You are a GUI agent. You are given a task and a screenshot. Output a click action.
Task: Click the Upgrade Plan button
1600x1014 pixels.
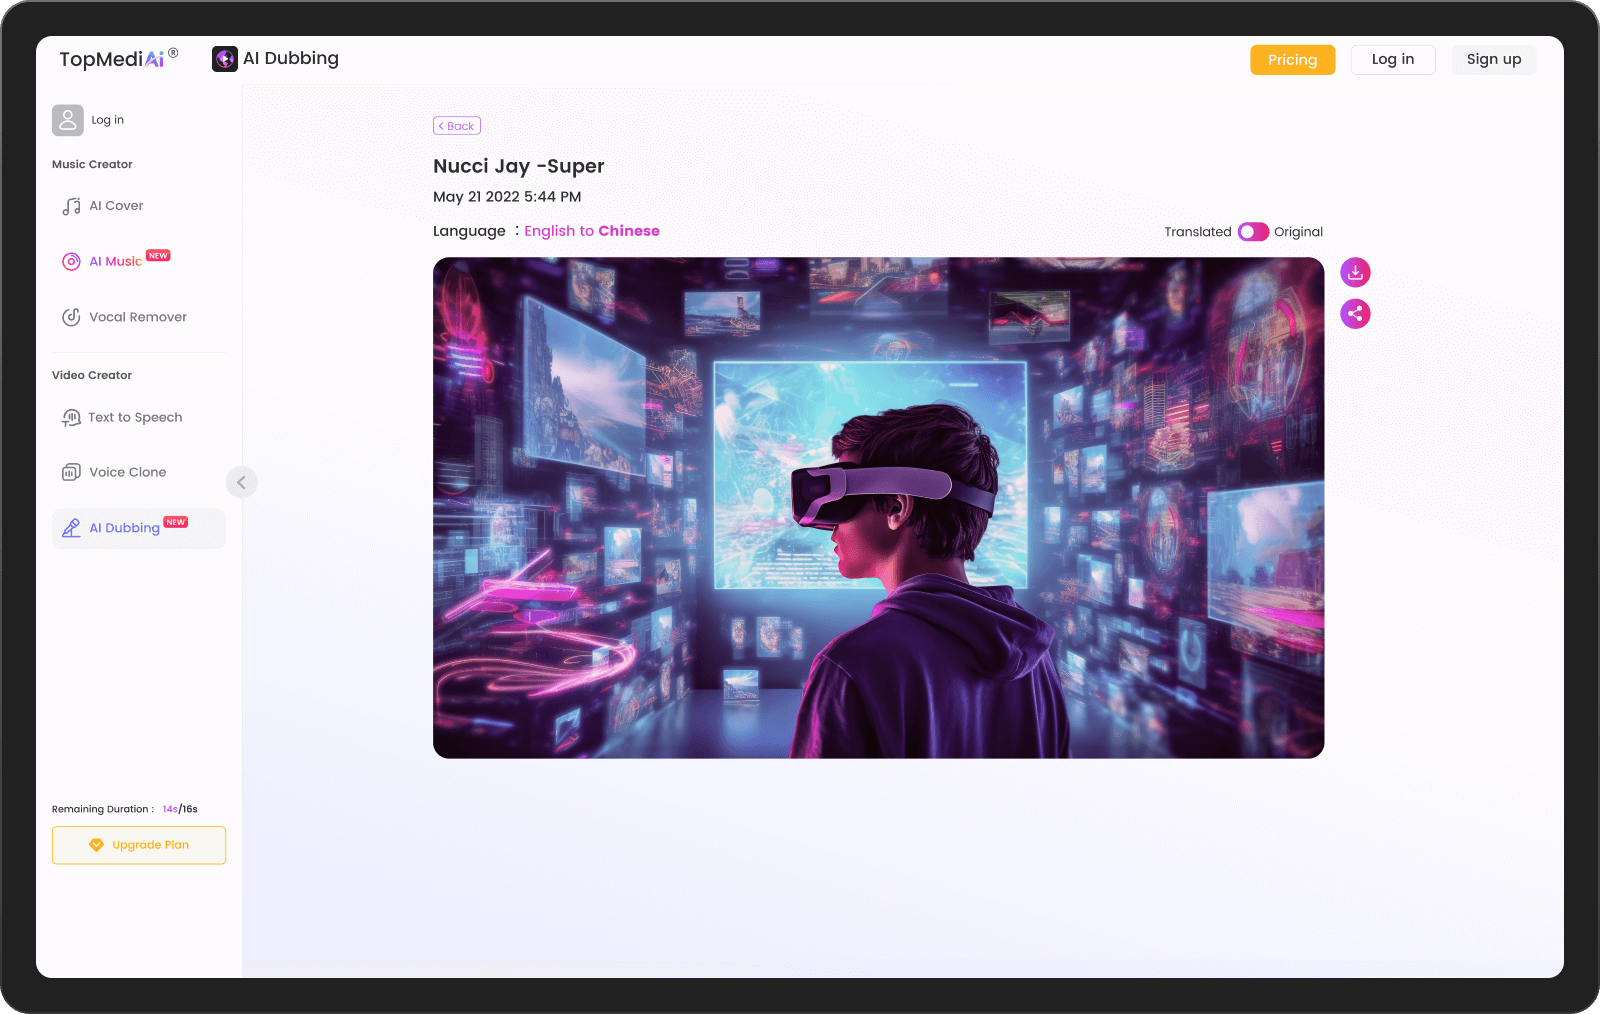[x=139, y=845]
